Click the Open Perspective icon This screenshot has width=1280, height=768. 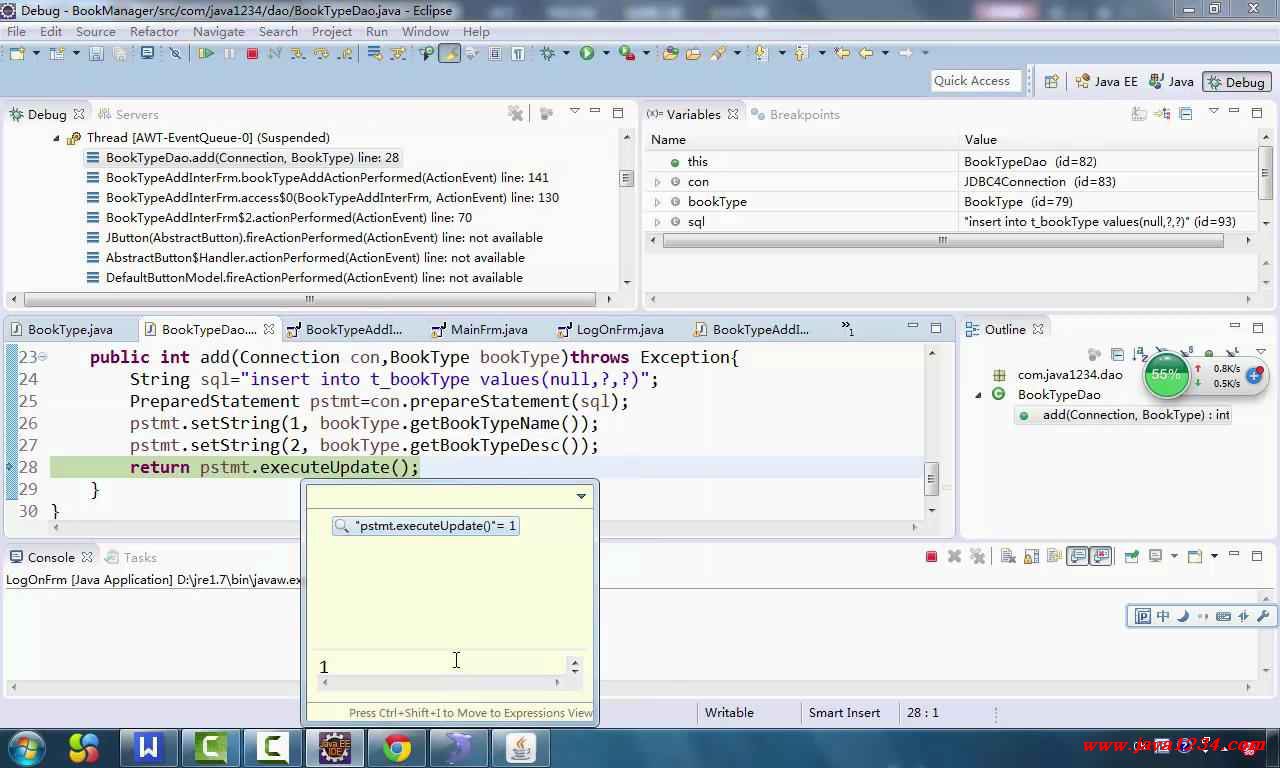[x=1052, y=82]
